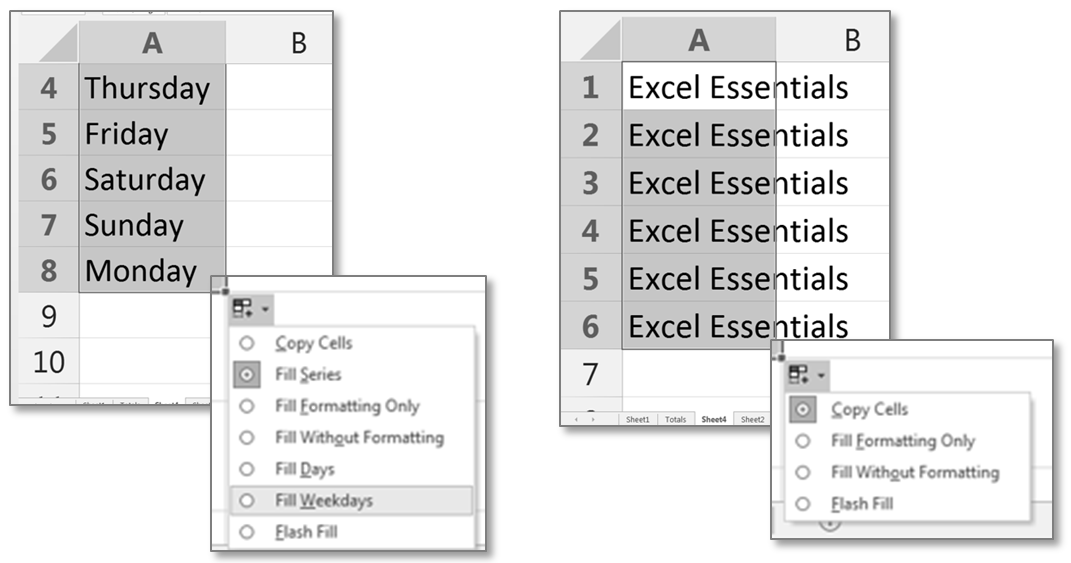Click the Sheet4 tab
The height and width of the screenshot is (563, 1071).
pyautogui.click(x=713, y=420)
